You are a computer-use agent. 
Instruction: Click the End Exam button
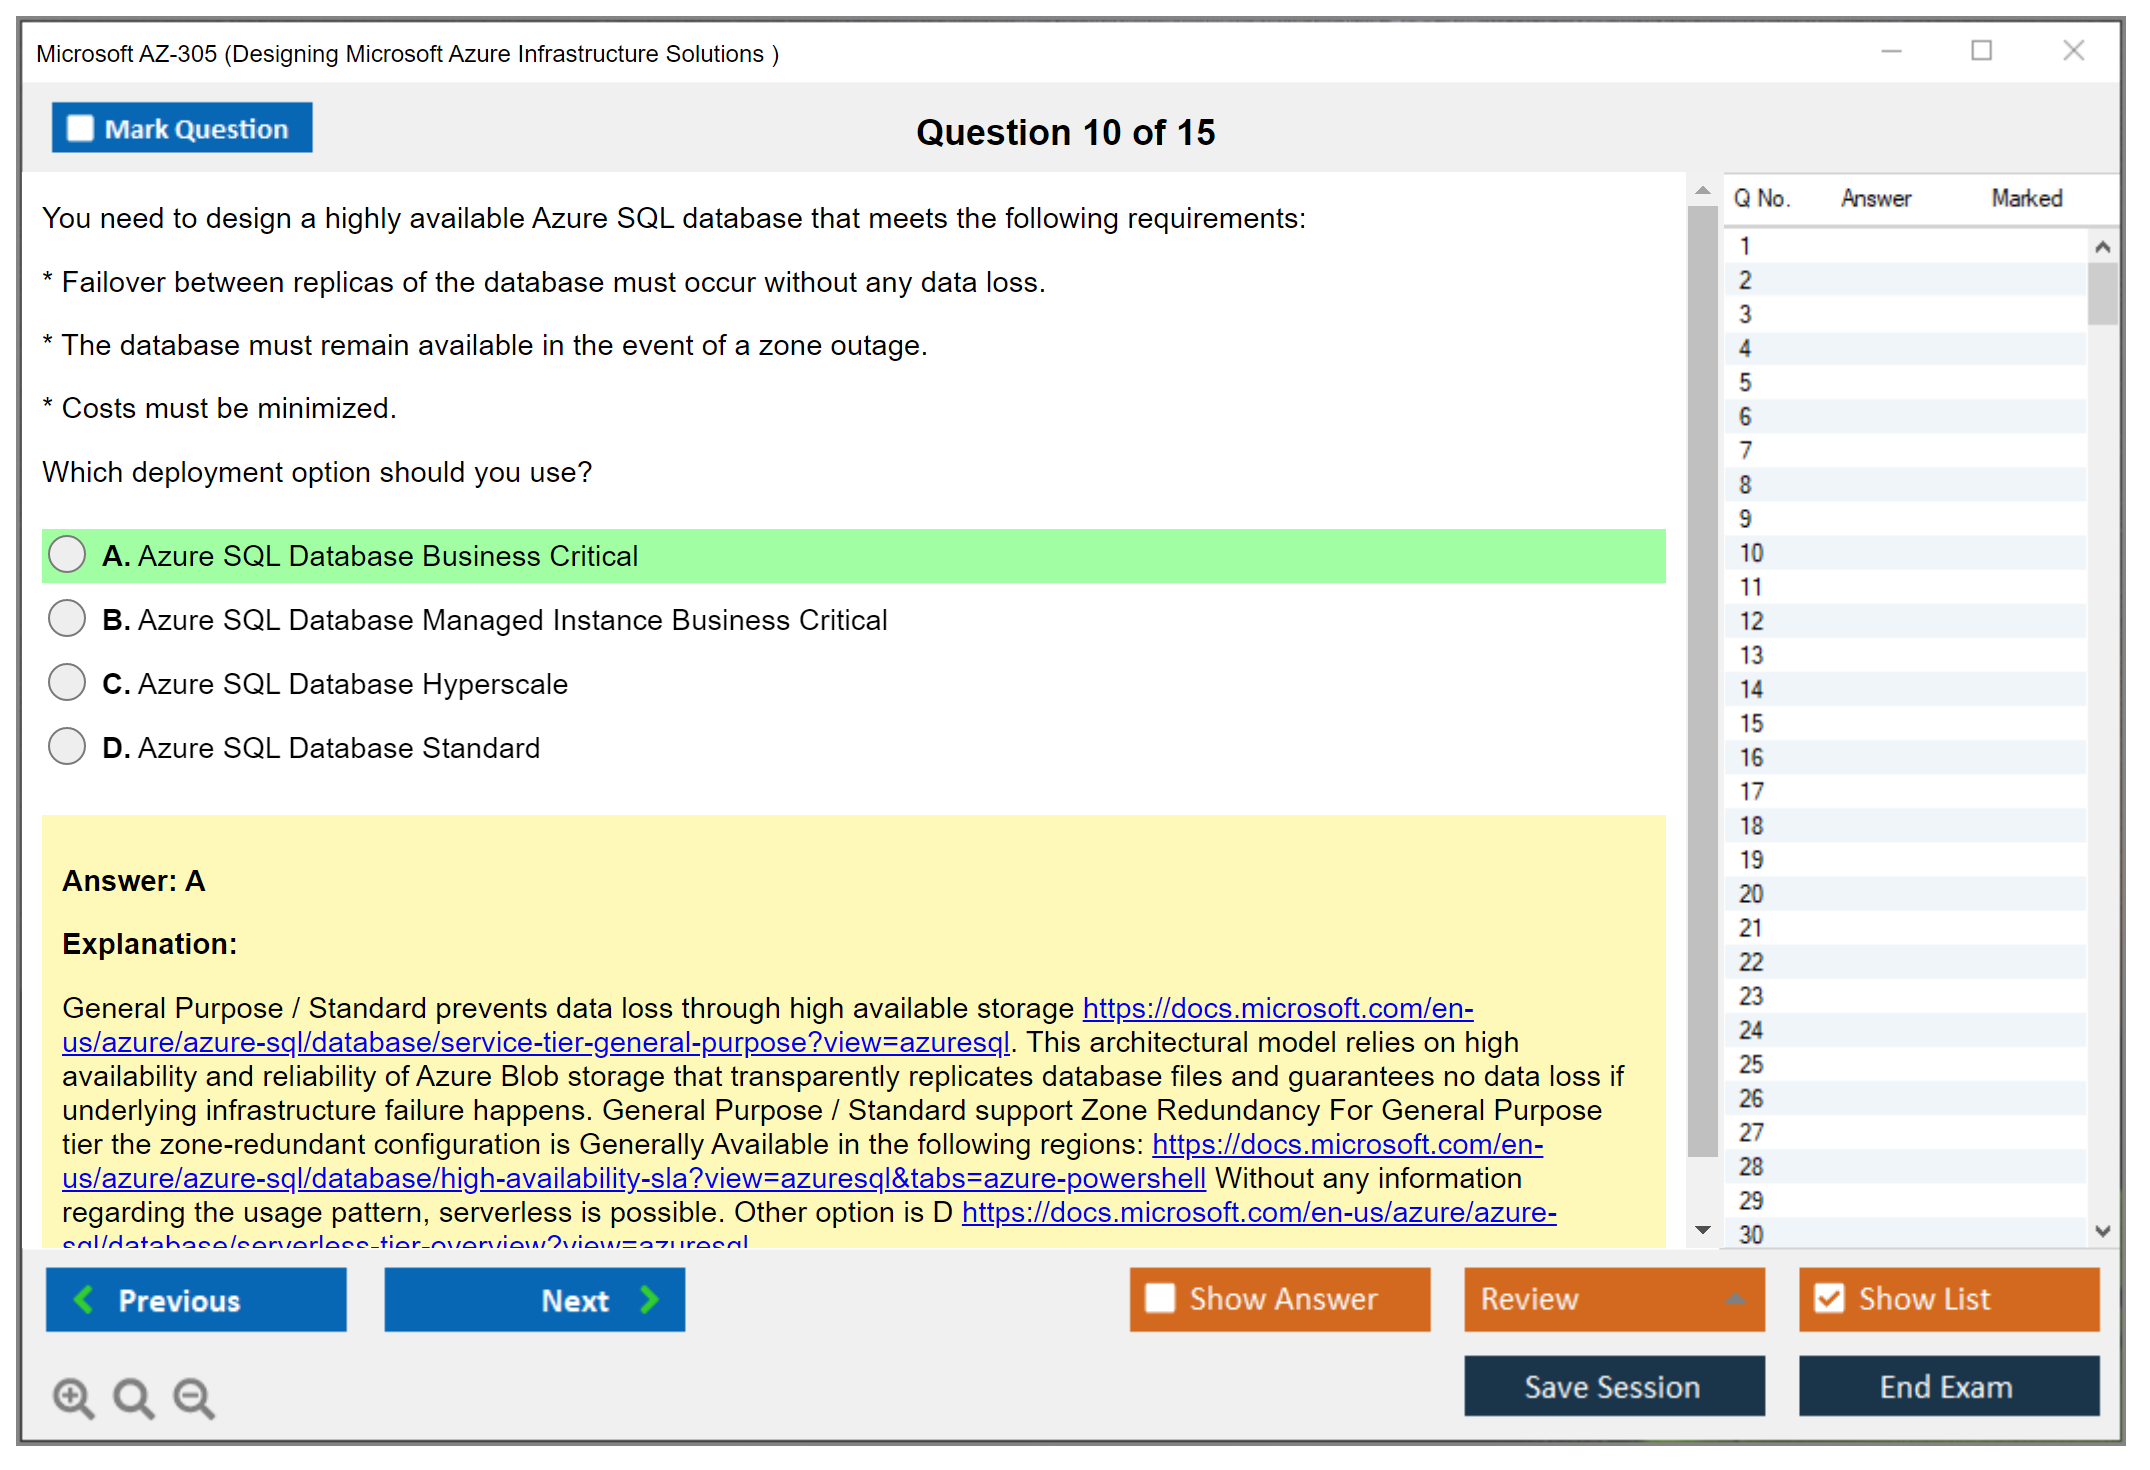1947,1386
